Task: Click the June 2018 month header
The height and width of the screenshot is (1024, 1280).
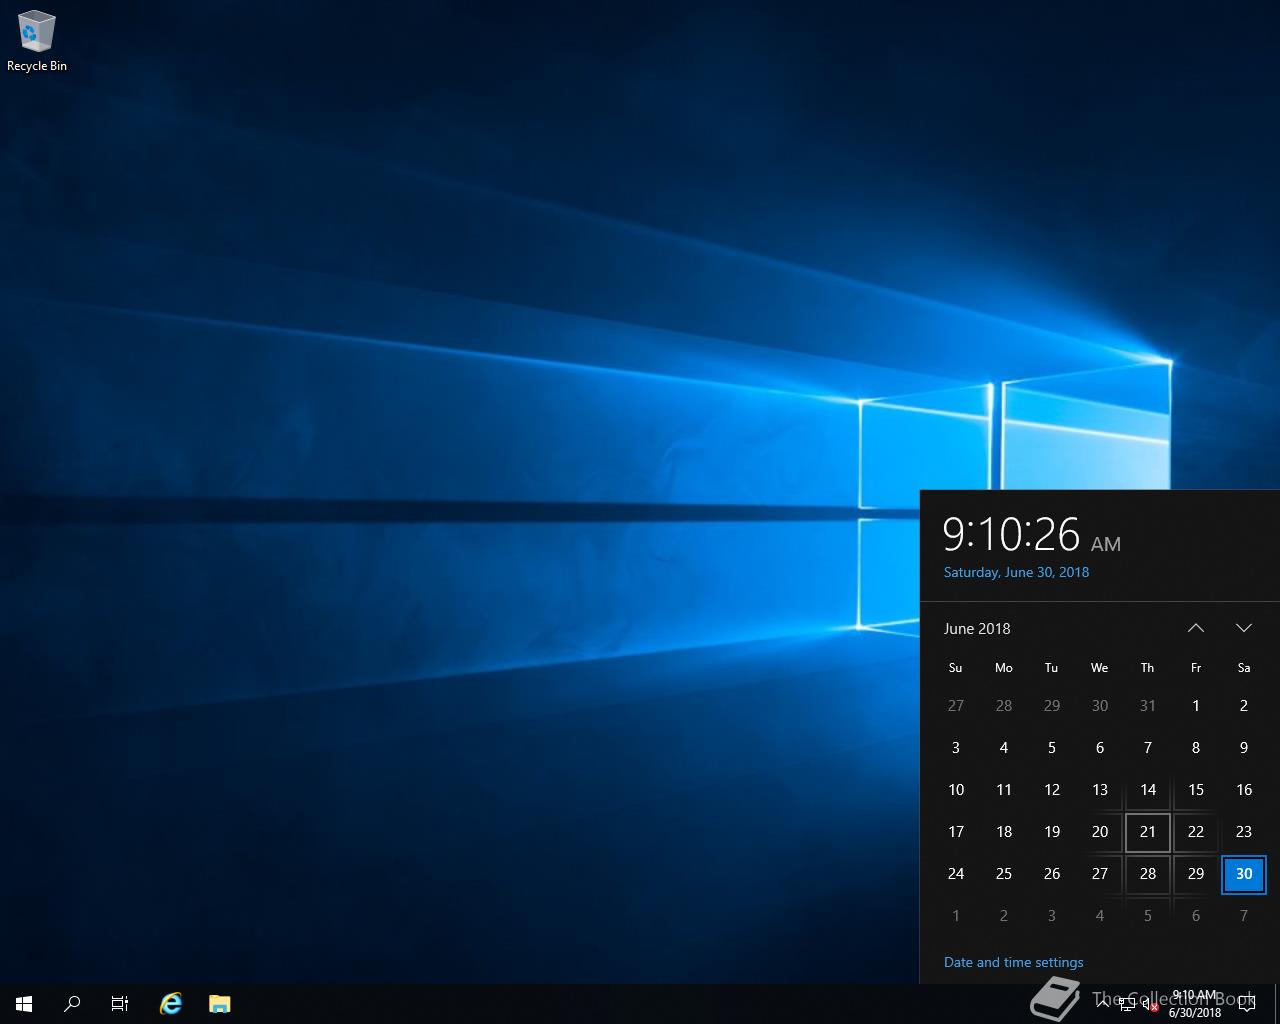Action: coord(977,628)
